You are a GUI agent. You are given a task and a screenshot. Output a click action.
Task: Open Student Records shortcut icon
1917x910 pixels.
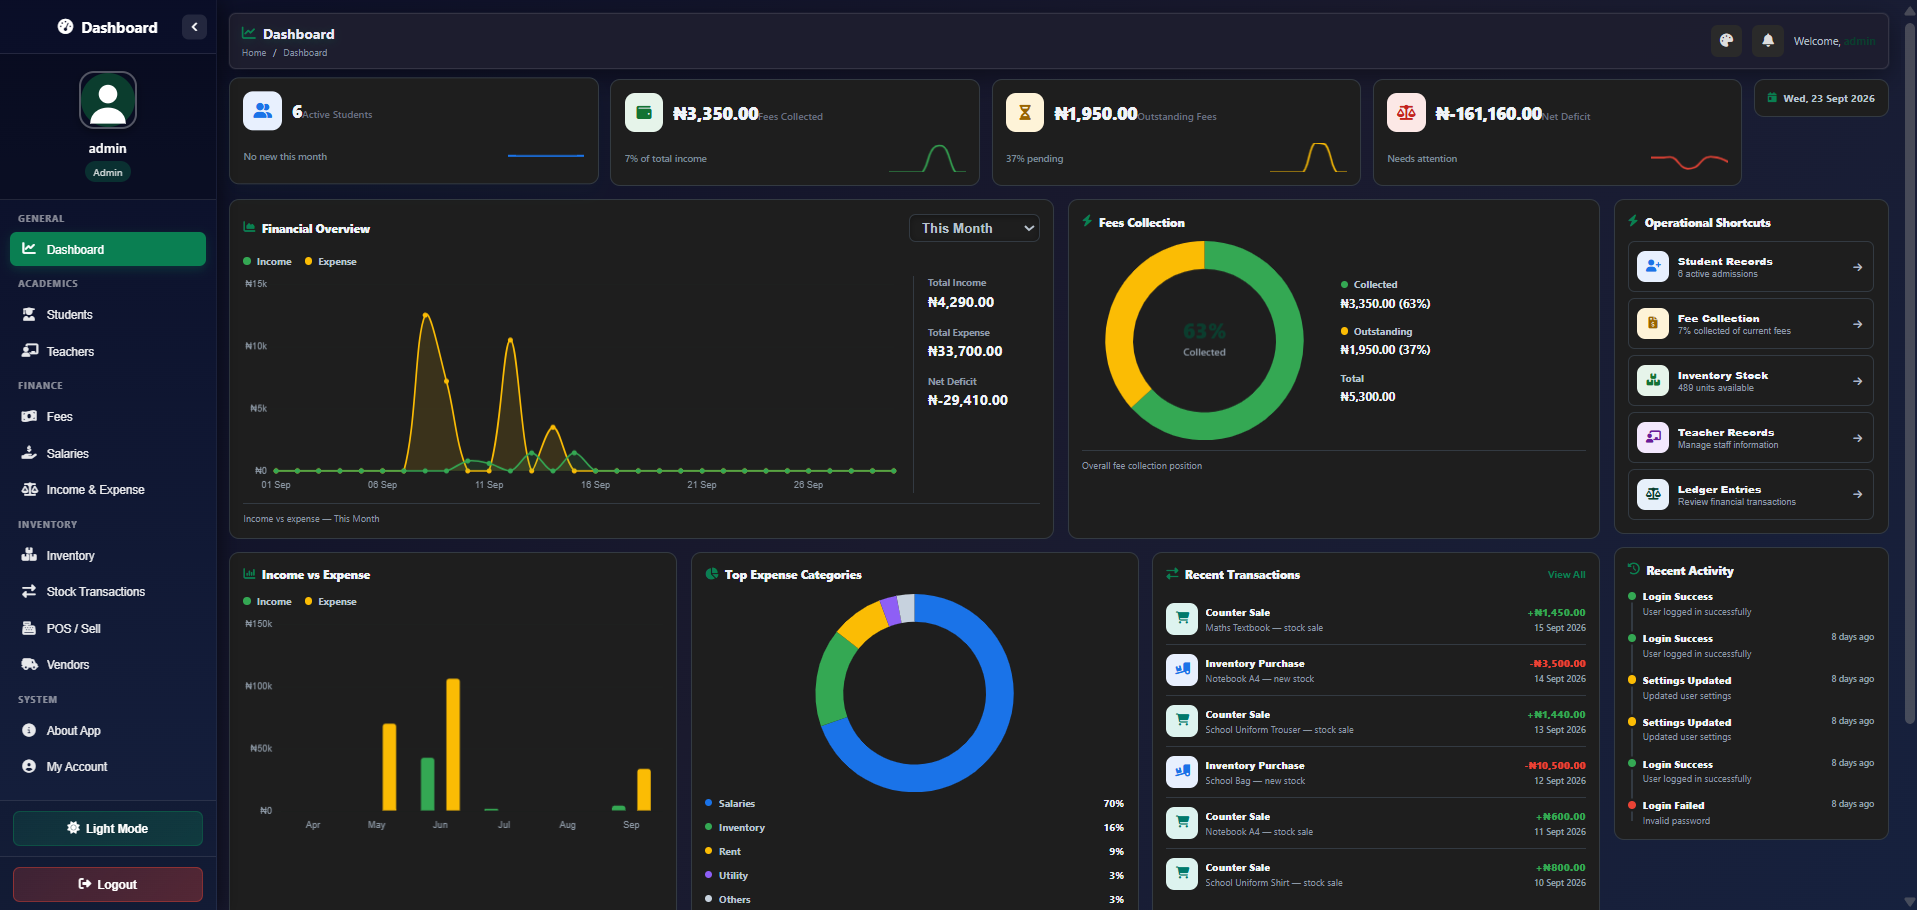1653,267
